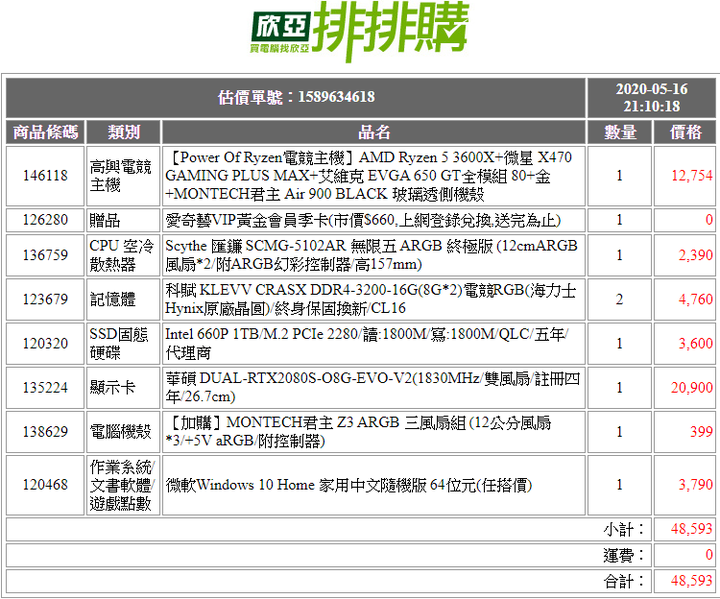Select the 科賦 KLEVV CRASX DDR4 product name
This screenshot has height=599, width=720.
tap(374, 299)
